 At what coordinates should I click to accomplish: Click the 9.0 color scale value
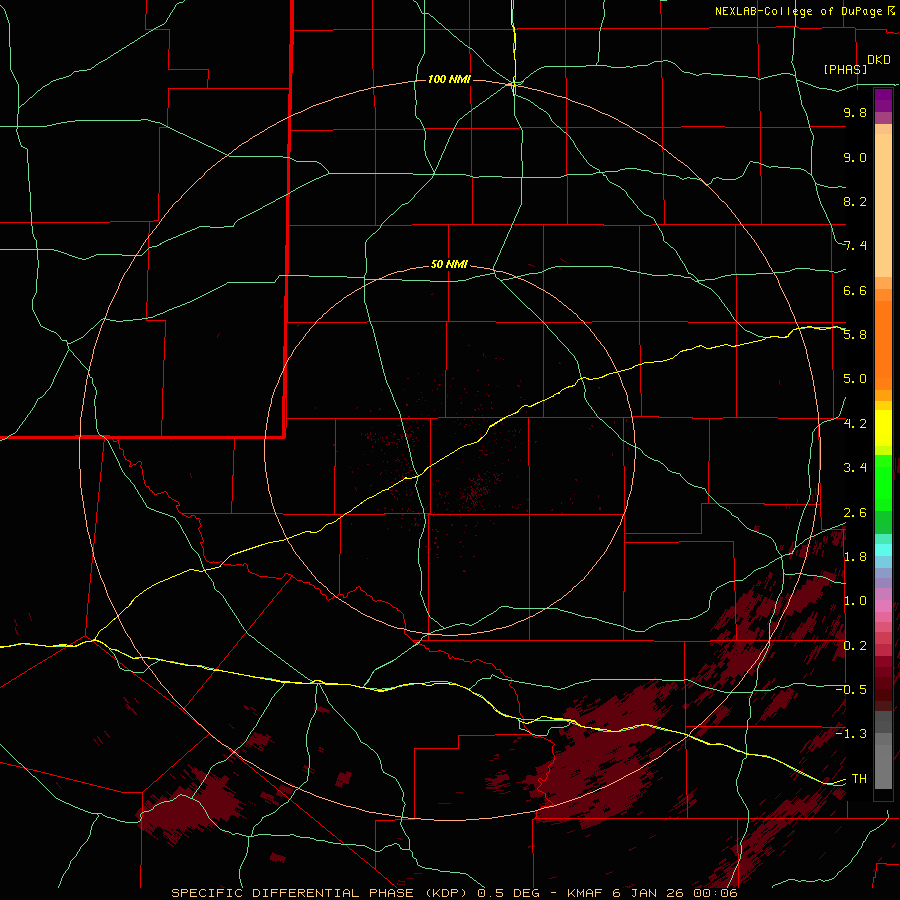click(855, 157)
